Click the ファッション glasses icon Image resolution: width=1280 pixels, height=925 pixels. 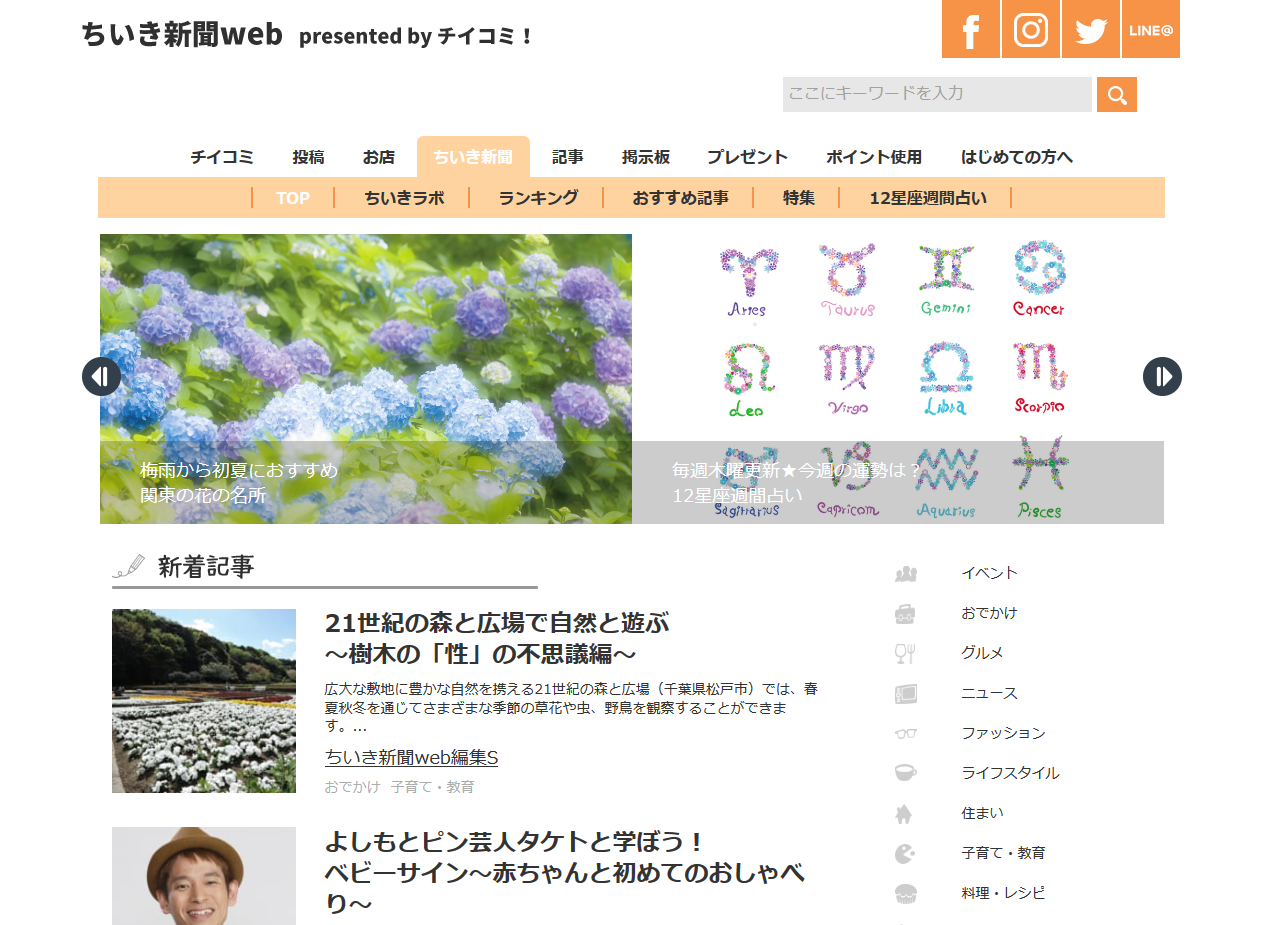[x=906, y=734]
